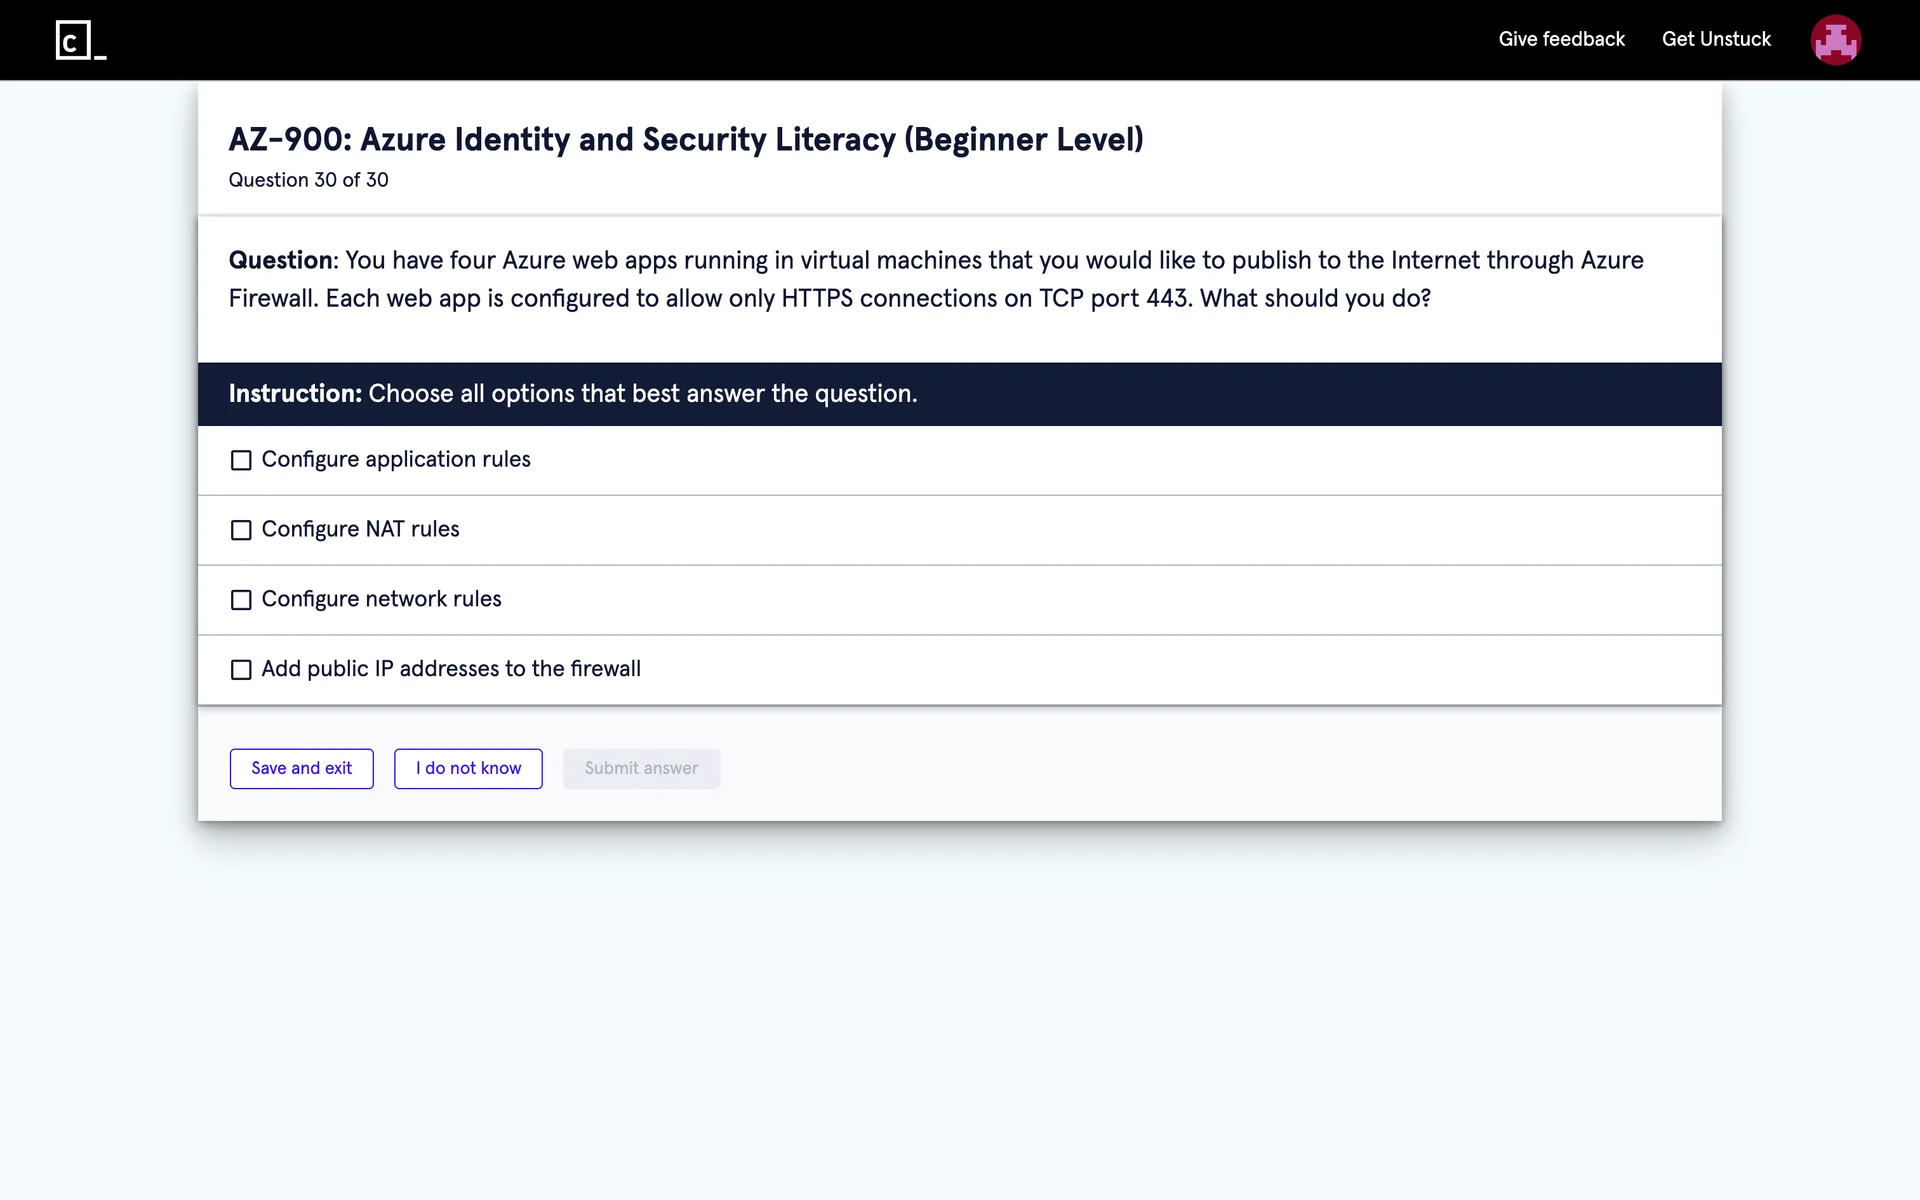Check the Configure NAT rules checkbox

[x=241, y=530]
